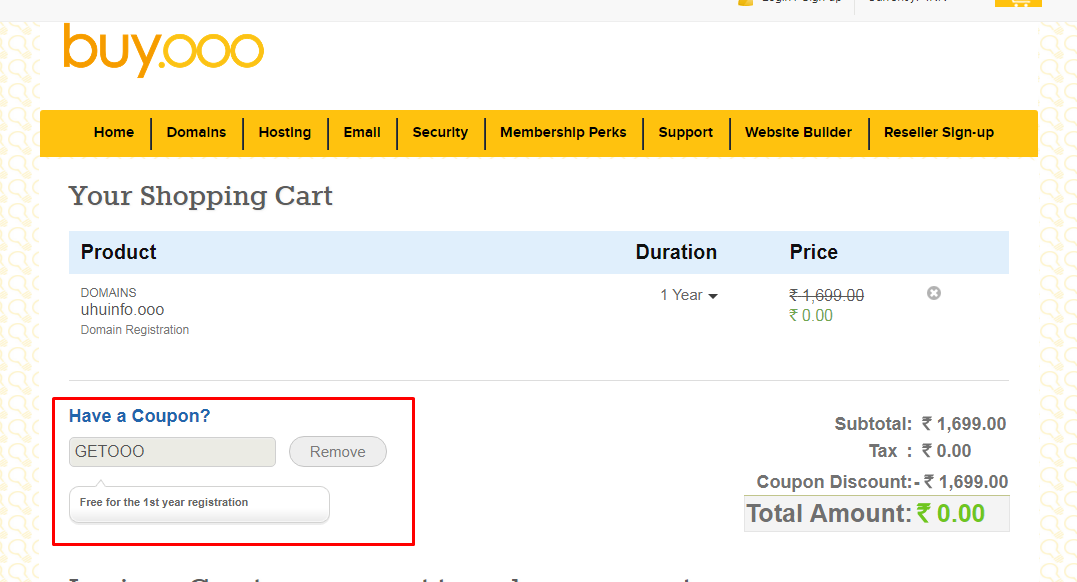
Task: Select the Email menu item
Action: pos(362,133)
